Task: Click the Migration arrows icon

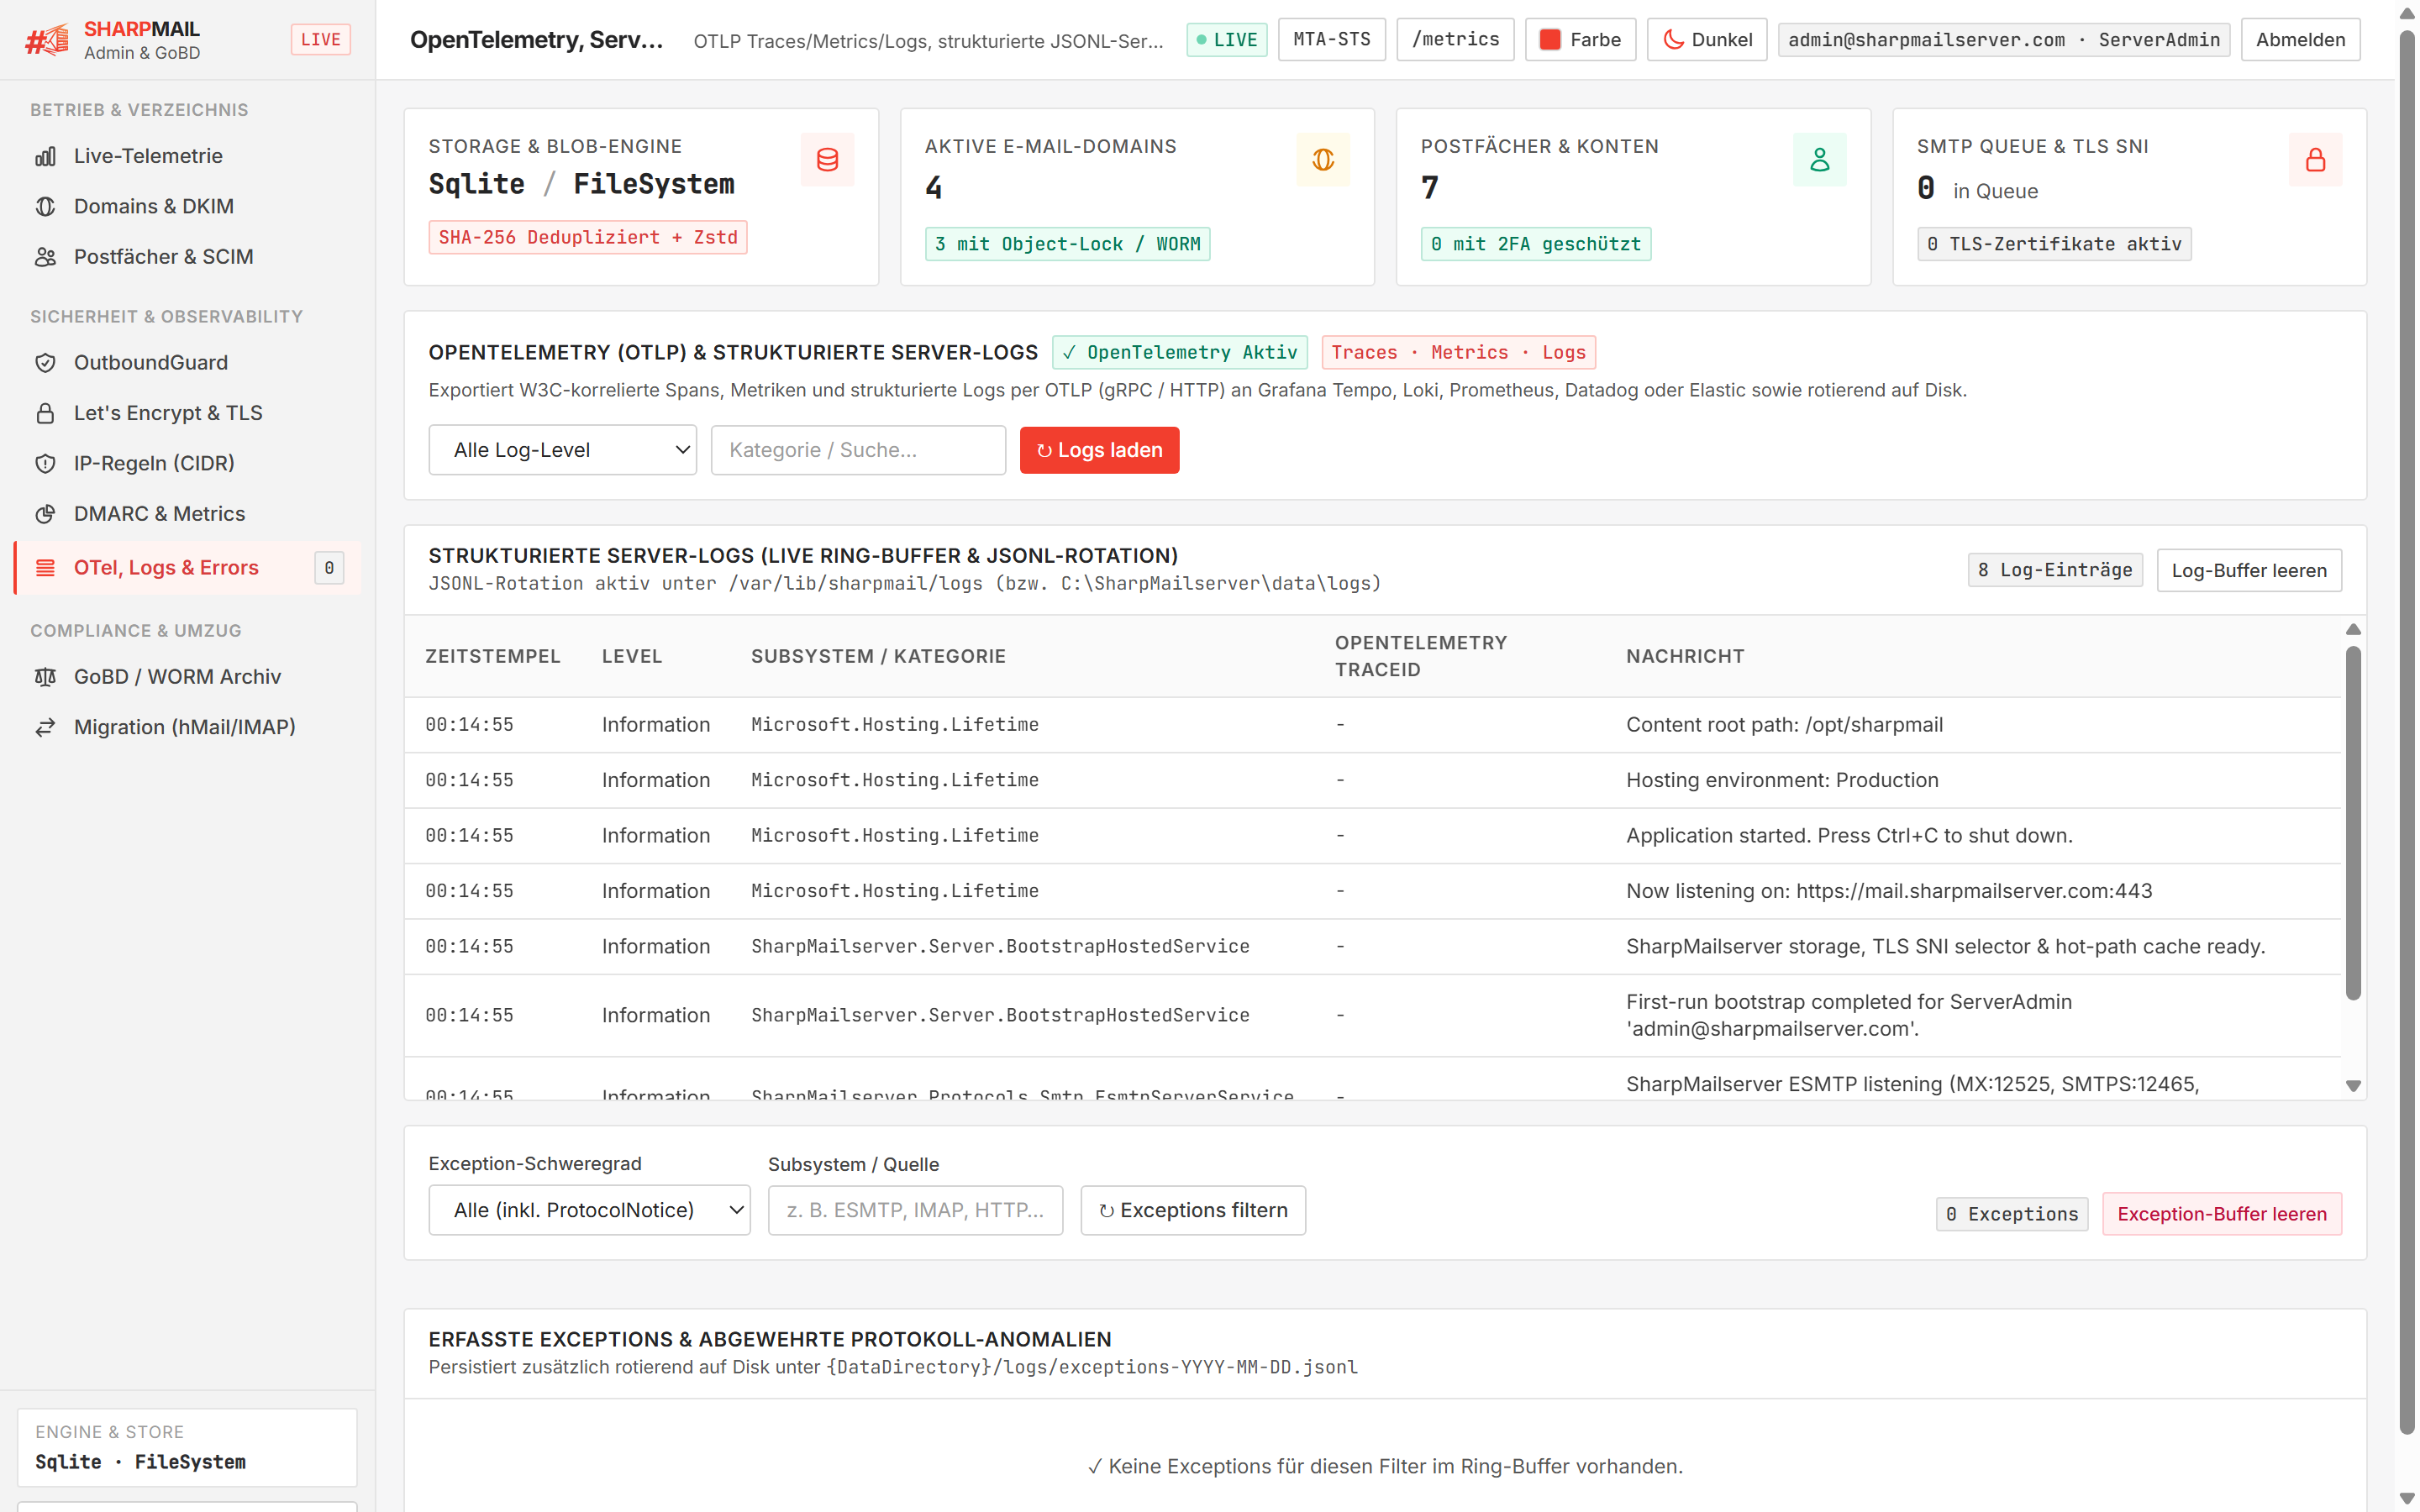Action: pyautogui.click(x=45, y=727)
